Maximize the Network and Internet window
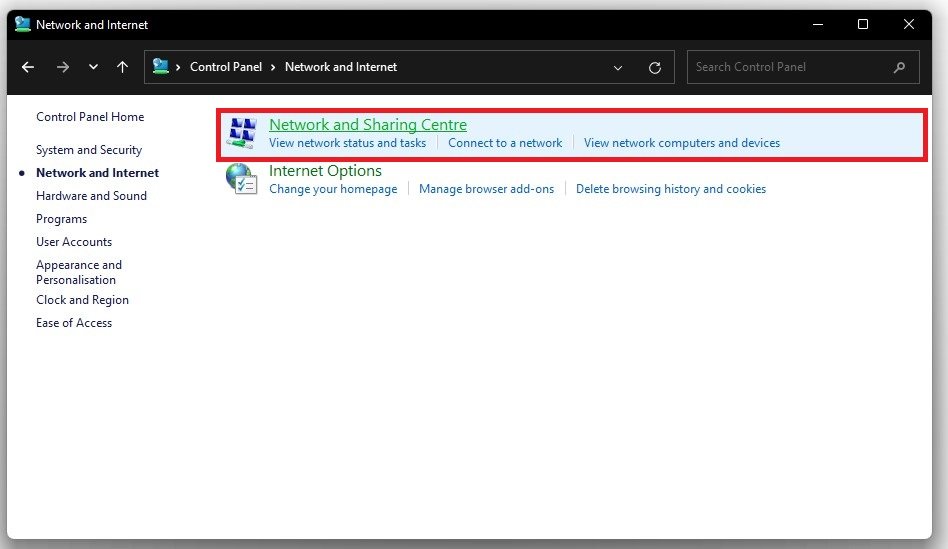Screen dimensions: 948x549 [x=863, y=24]
